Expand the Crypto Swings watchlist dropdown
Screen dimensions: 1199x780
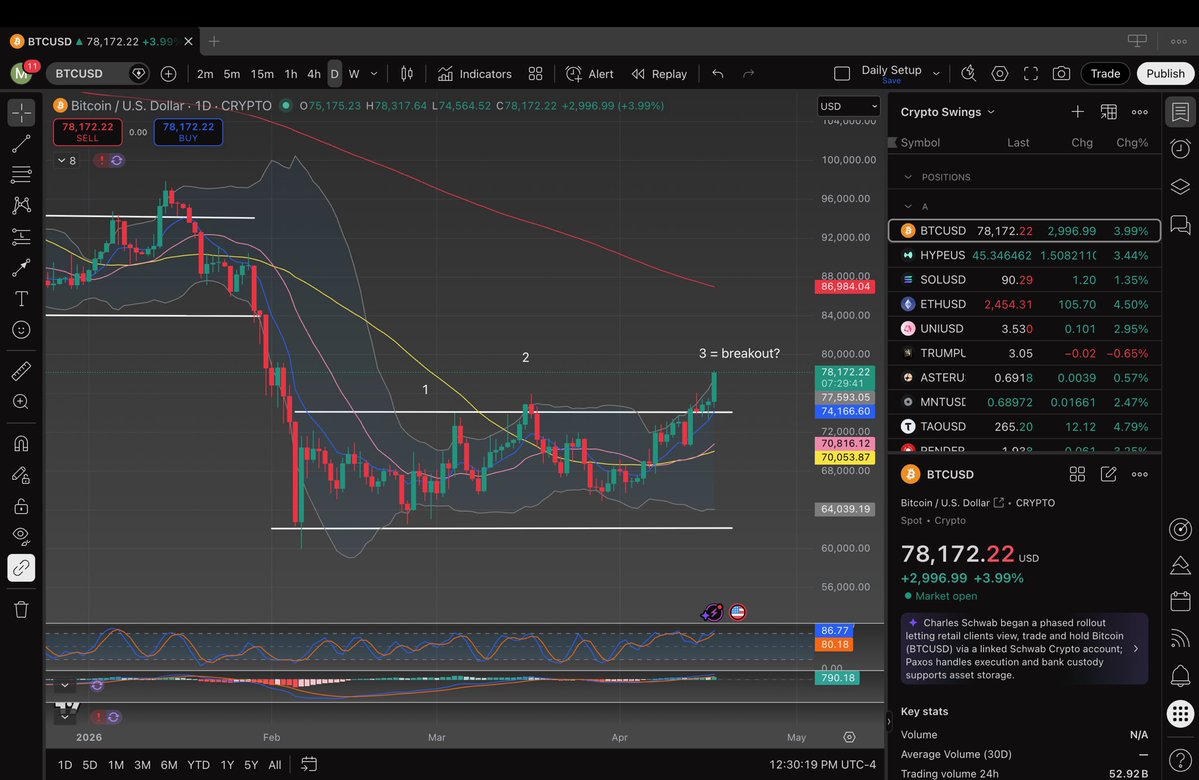pos(948,112)
